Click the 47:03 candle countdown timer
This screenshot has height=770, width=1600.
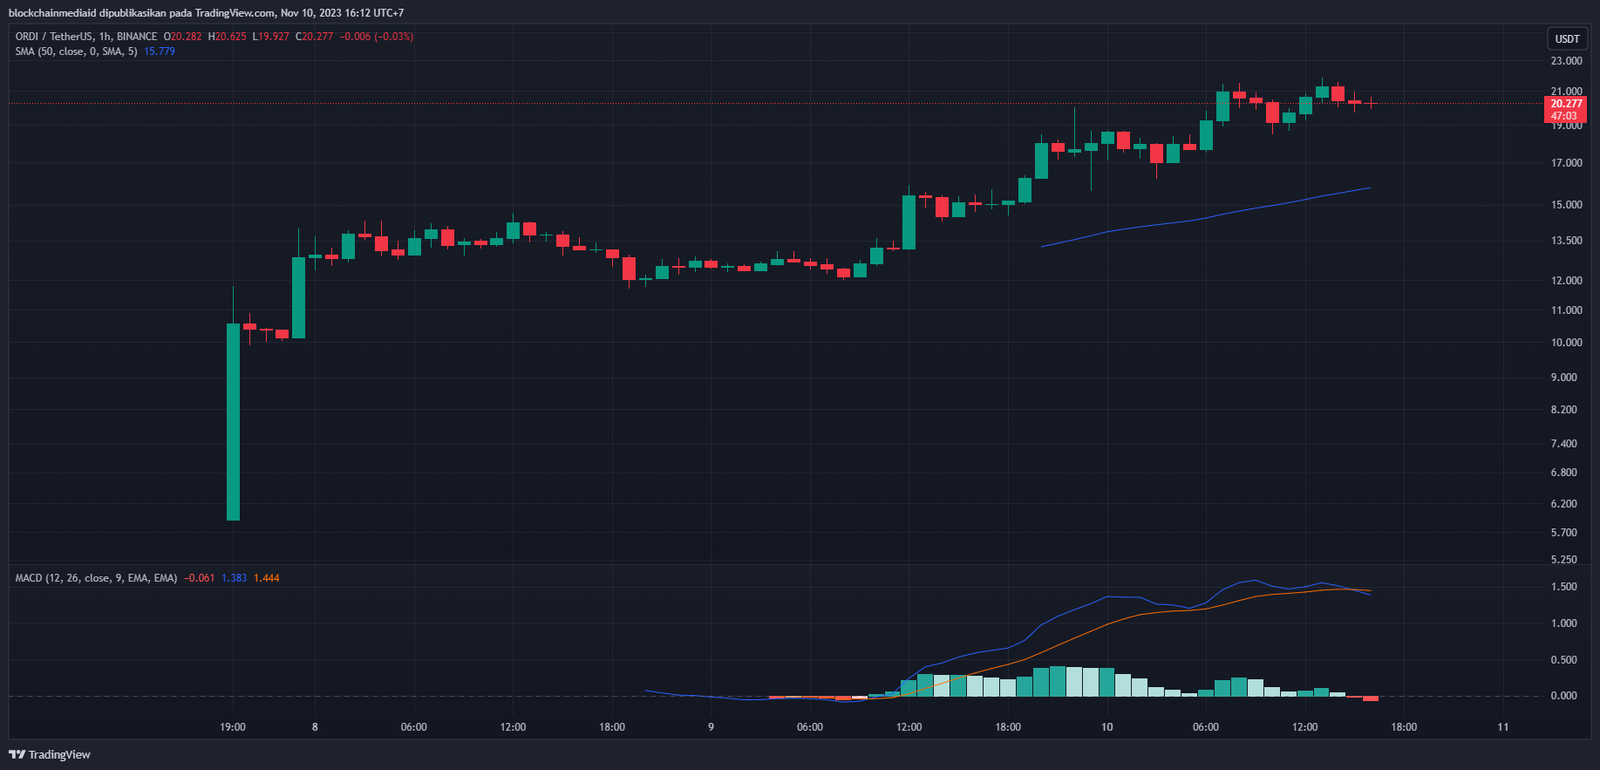coord(1564,116)
